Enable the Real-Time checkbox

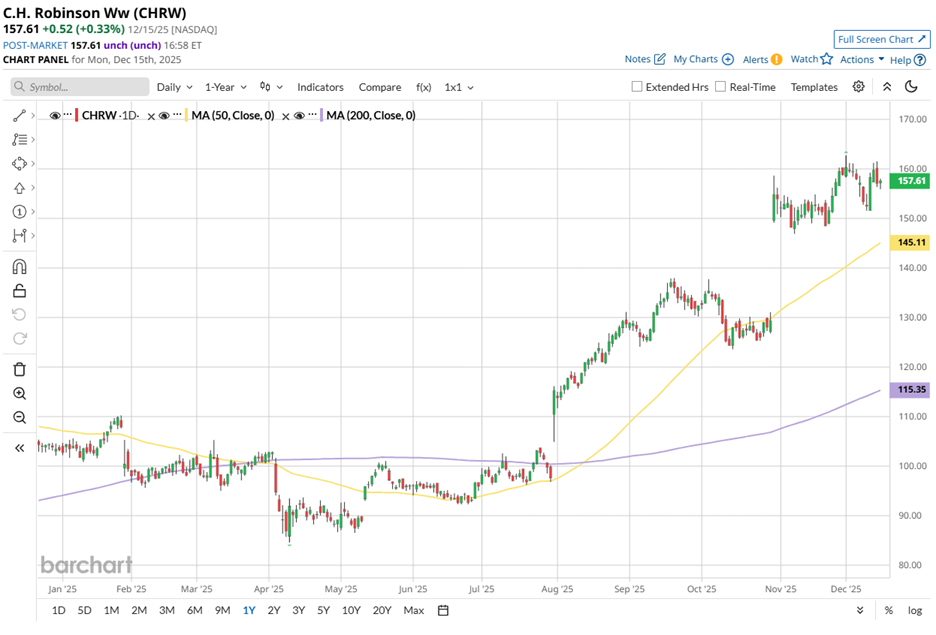click(x=720, y=87)
